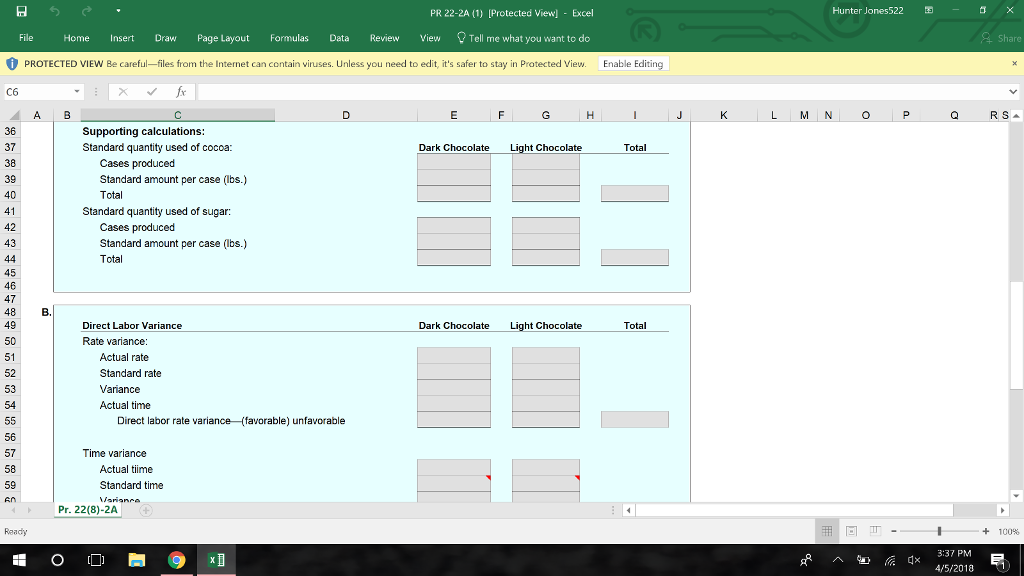Open Task View on the taskbar

tap(96, 560)
